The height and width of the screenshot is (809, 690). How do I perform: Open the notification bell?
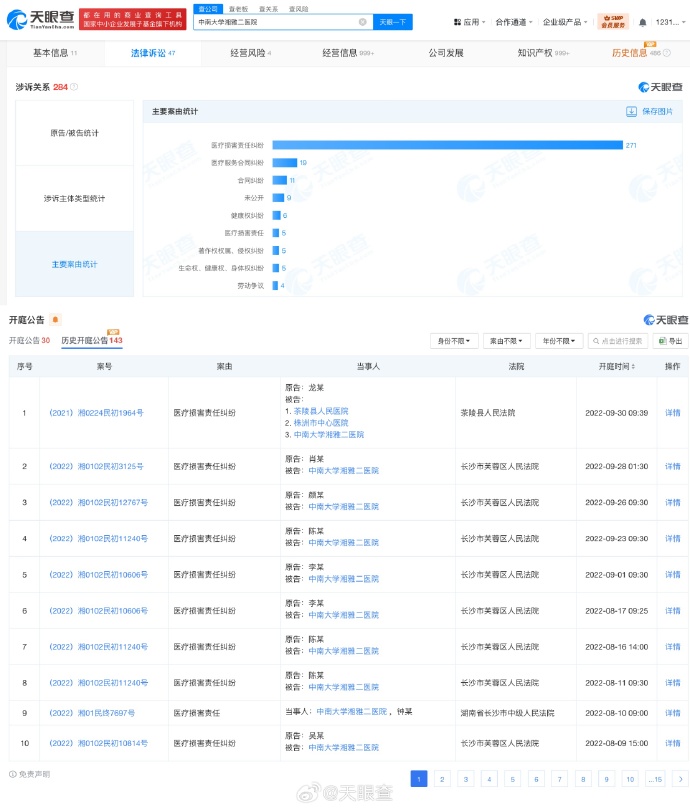coord(643,22)
